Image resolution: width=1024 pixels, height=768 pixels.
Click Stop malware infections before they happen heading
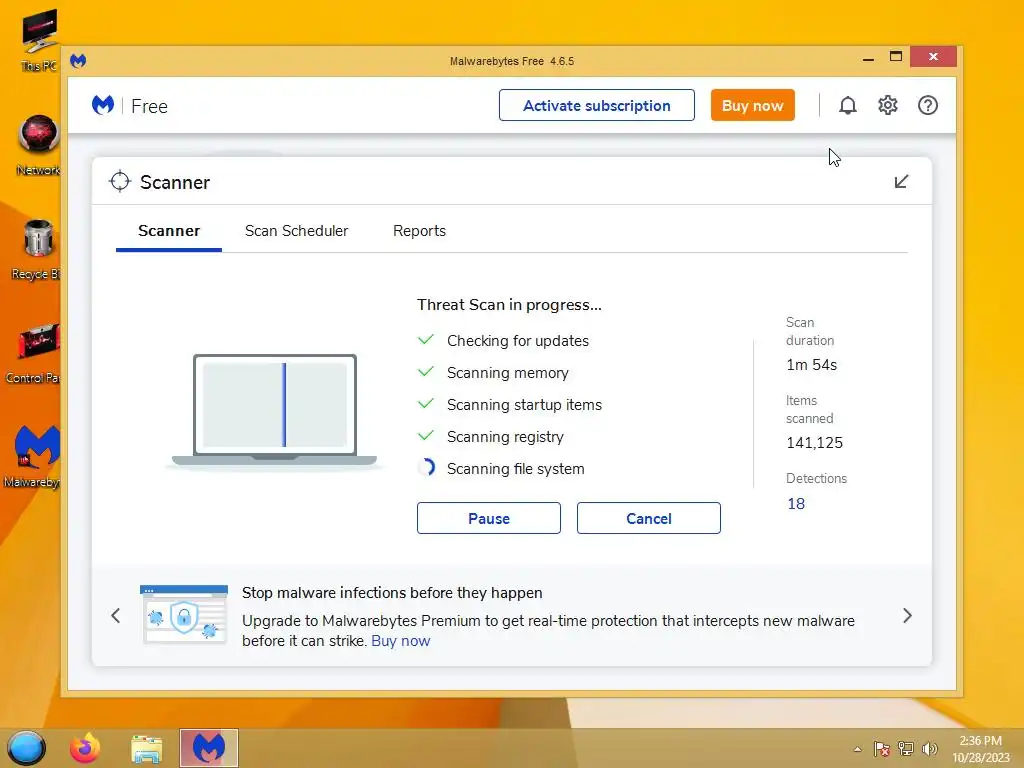pos(392,592)
